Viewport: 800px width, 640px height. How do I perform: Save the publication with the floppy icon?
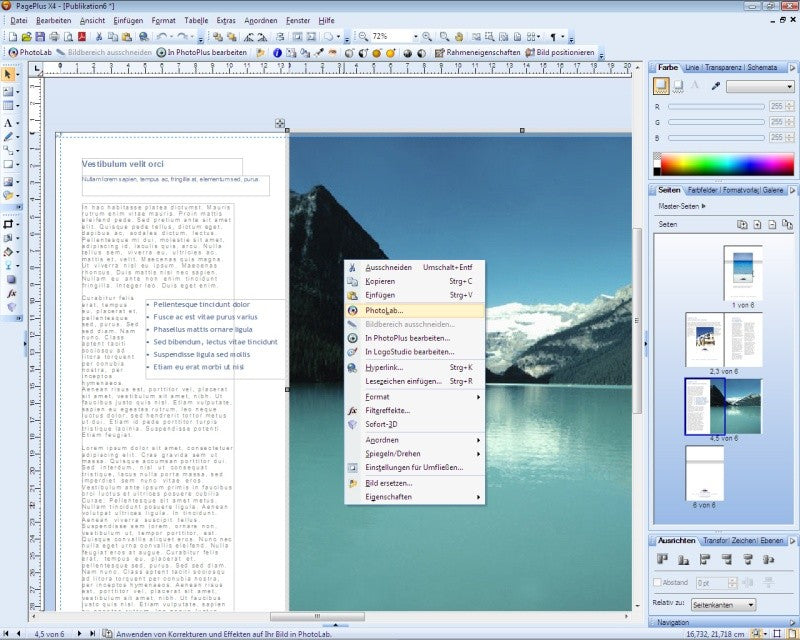[40, 37]
